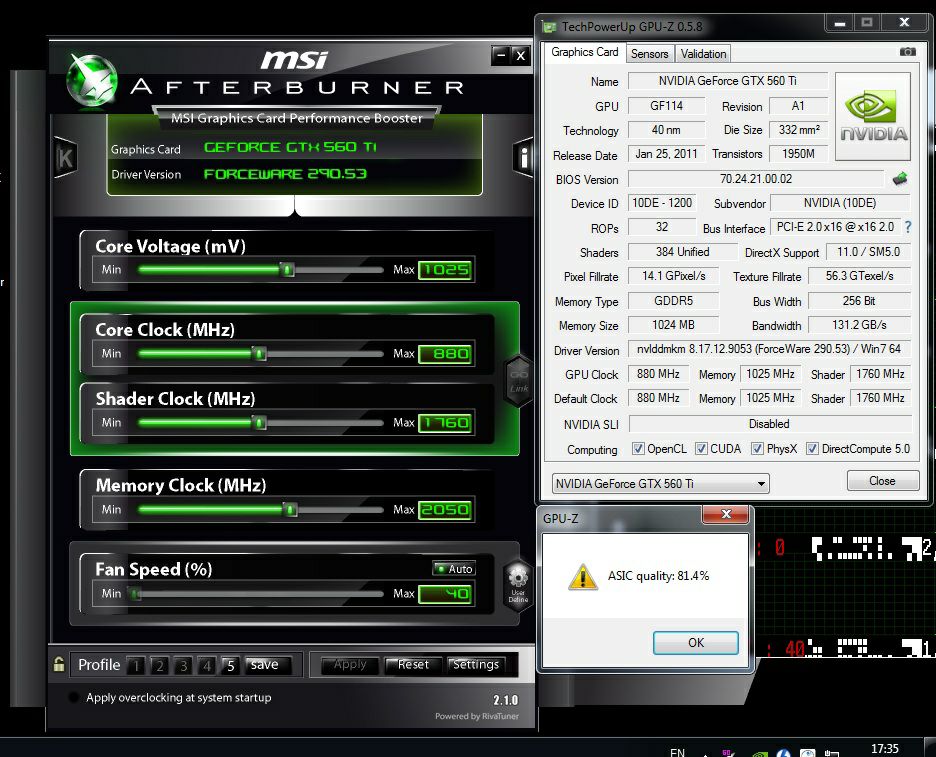The image size is (936, 757).
Task: Click the Core Voltage value box 1025
Action: pyautogui.click(x=445, y=270)
